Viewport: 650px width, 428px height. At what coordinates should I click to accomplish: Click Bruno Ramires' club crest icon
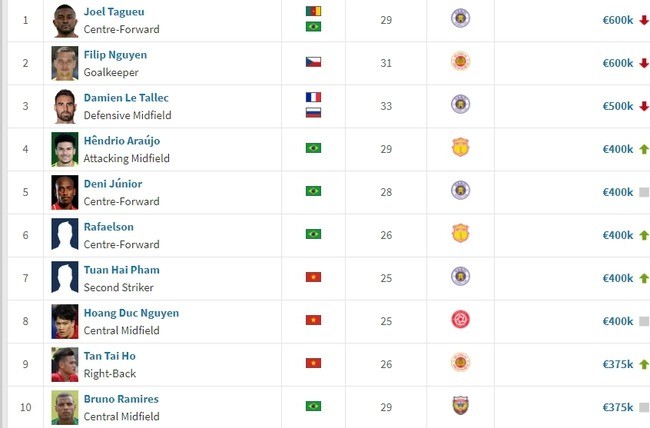point(461,406)
